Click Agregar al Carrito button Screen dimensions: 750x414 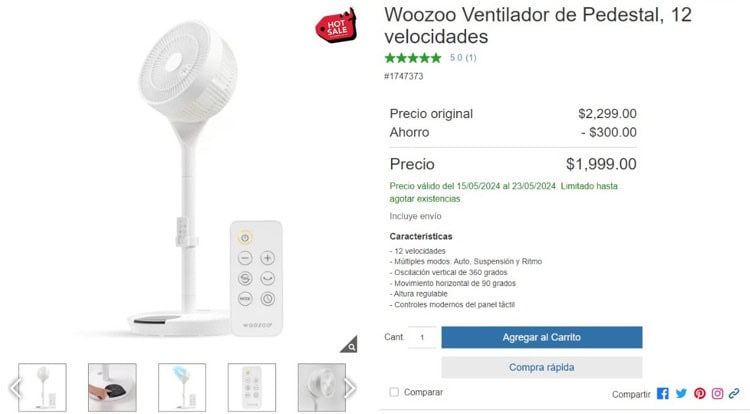click(x=541, y=337)
